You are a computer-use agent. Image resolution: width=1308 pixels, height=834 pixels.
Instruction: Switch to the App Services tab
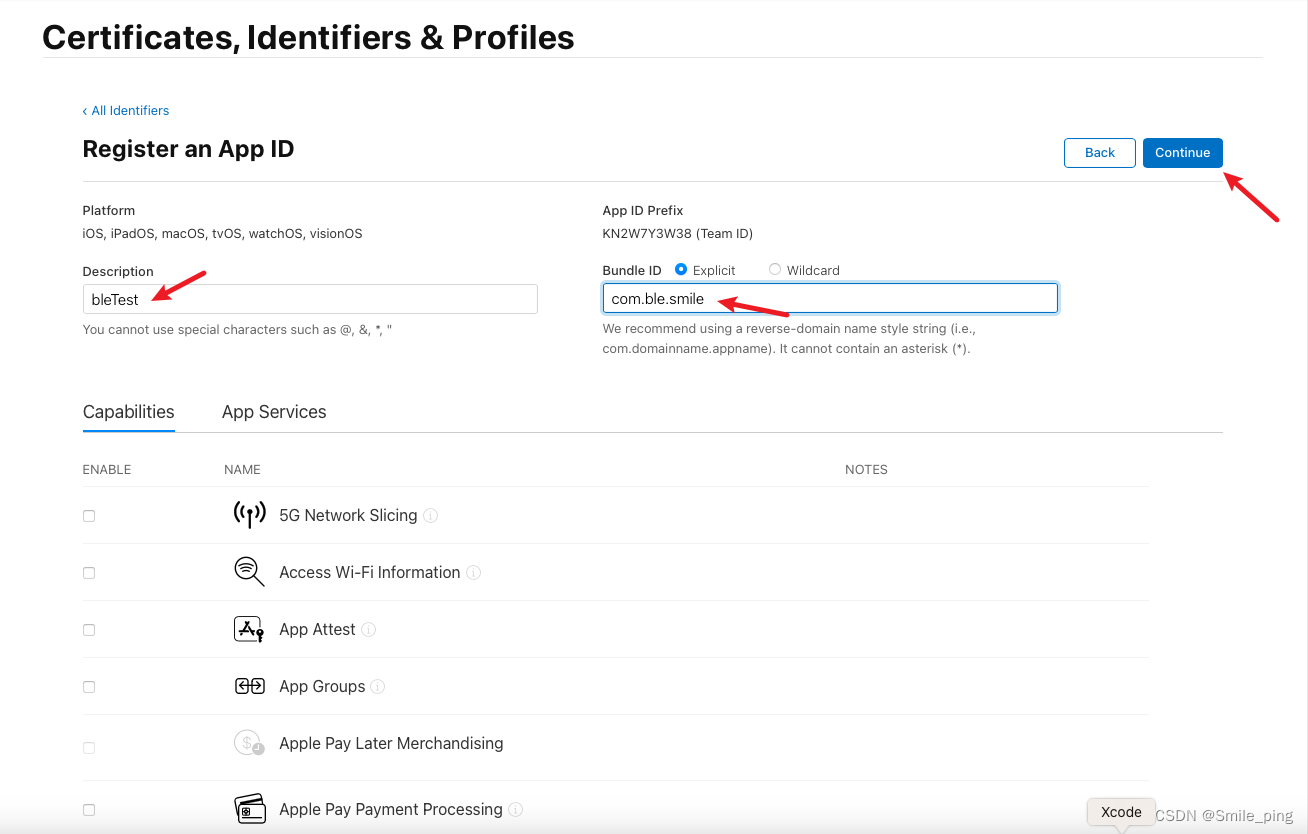274,412
